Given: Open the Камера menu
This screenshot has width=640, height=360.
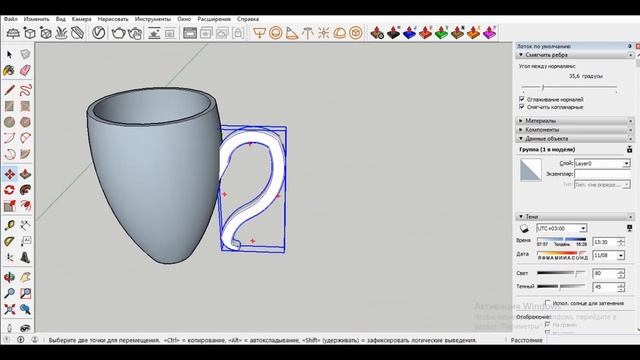Looking at the screenshot, I should [x=81, y=19].
